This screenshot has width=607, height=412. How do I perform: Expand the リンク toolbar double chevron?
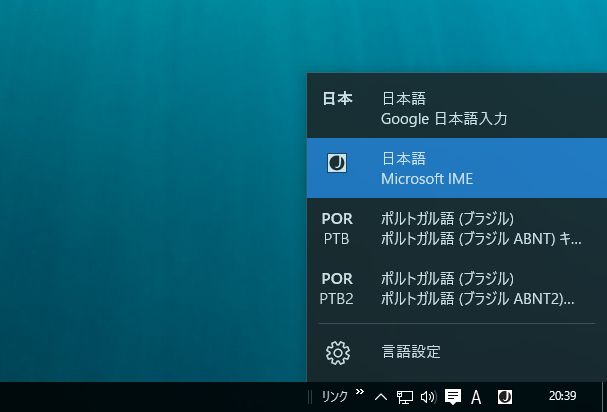click(x=360, y=391)
